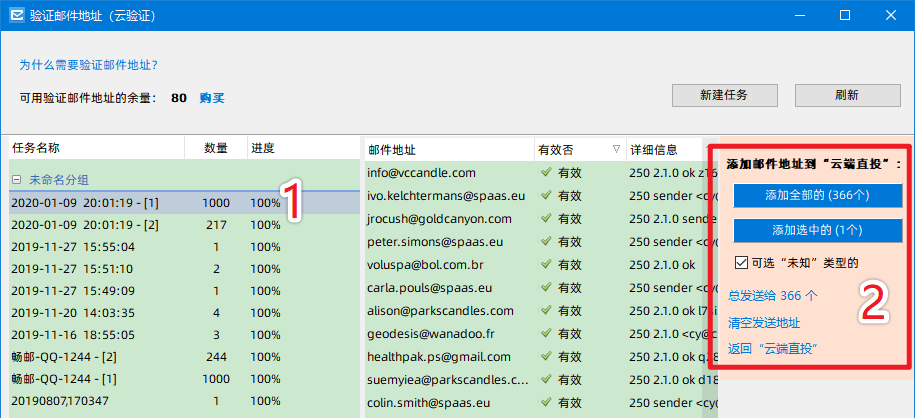Image resolution: width=915 pixels, height=418 pixels.
Task: Click 添加选中的 (1个) button
Action: [x=818, y=231]
